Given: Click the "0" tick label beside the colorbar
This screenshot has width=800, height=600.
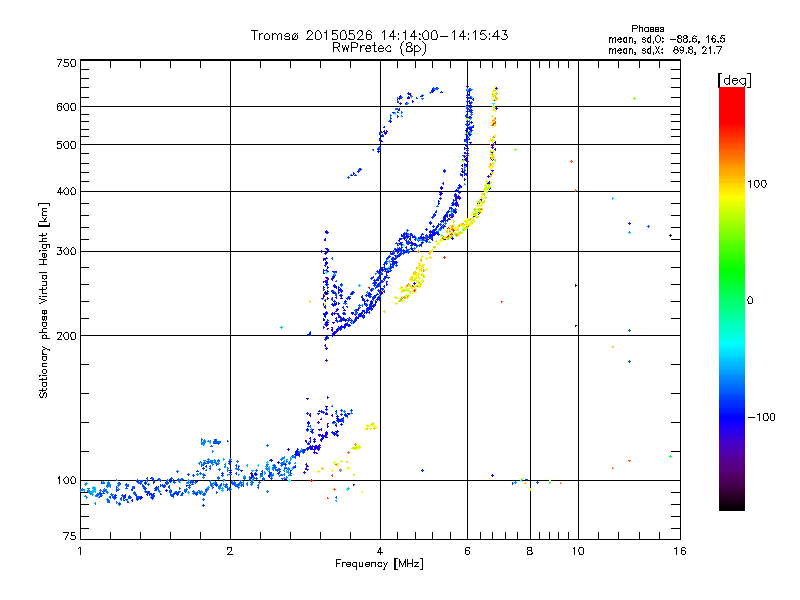Looking at the screenshot, I should (750, 301).
